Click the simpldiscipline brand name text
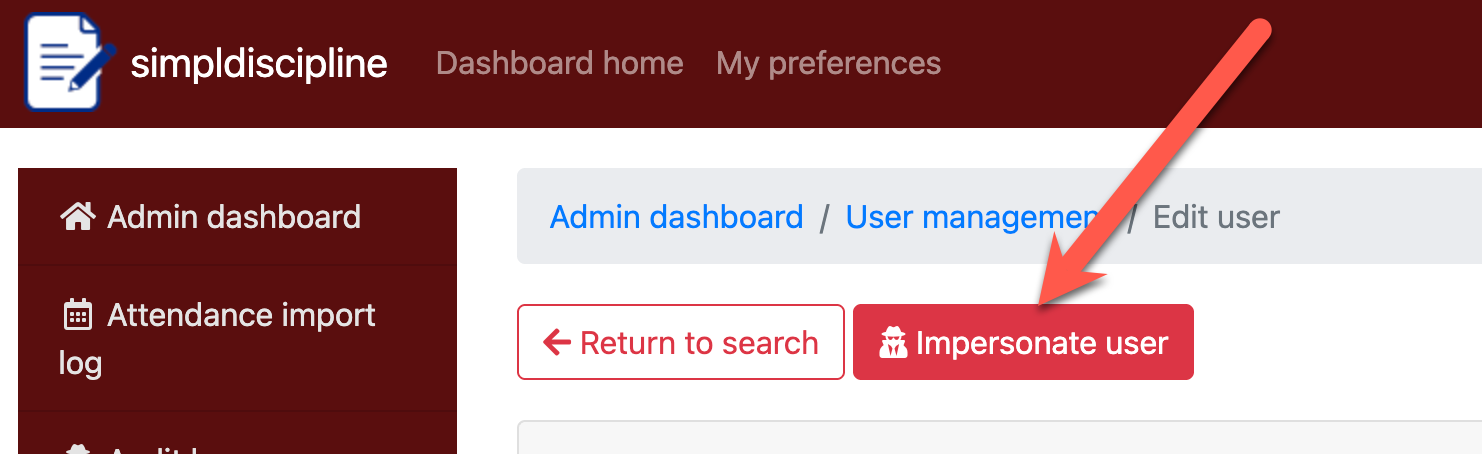This screenshot has width=1482, height=454. (x=259, y=63)
